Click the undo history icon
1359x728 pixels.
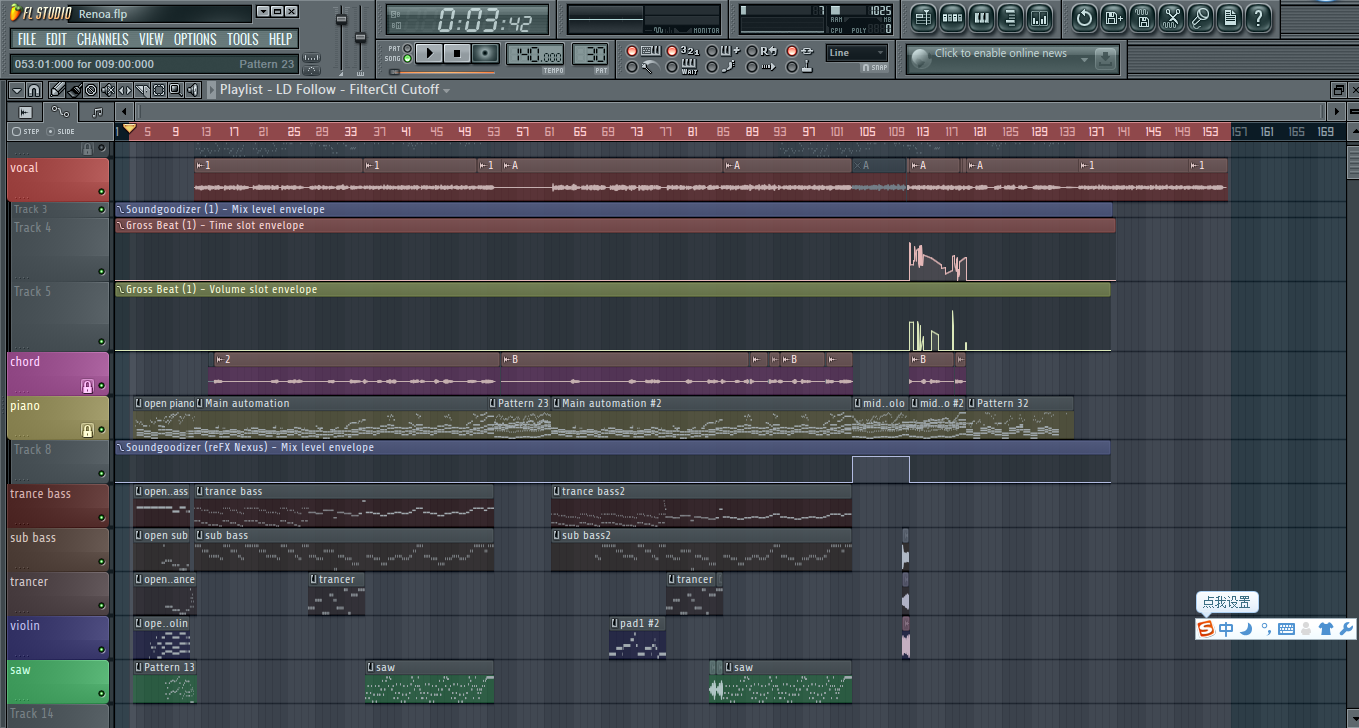coord(1084,17)
